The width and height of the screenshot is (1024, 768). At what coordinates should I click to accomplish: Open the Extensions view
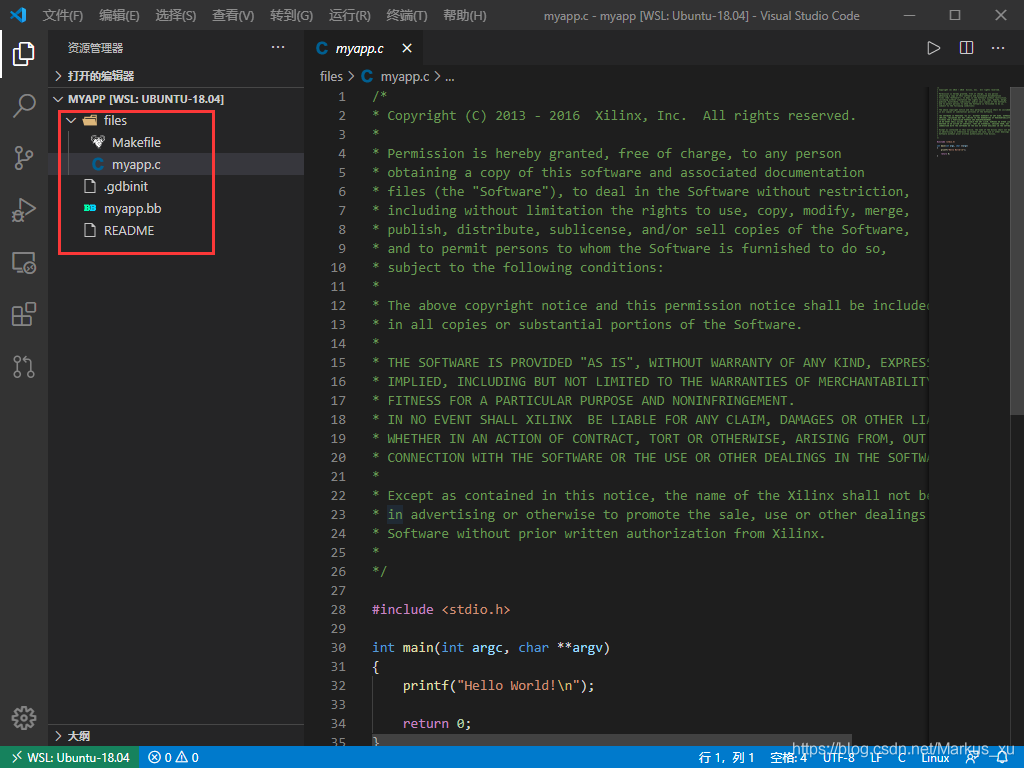pos(24,315)
